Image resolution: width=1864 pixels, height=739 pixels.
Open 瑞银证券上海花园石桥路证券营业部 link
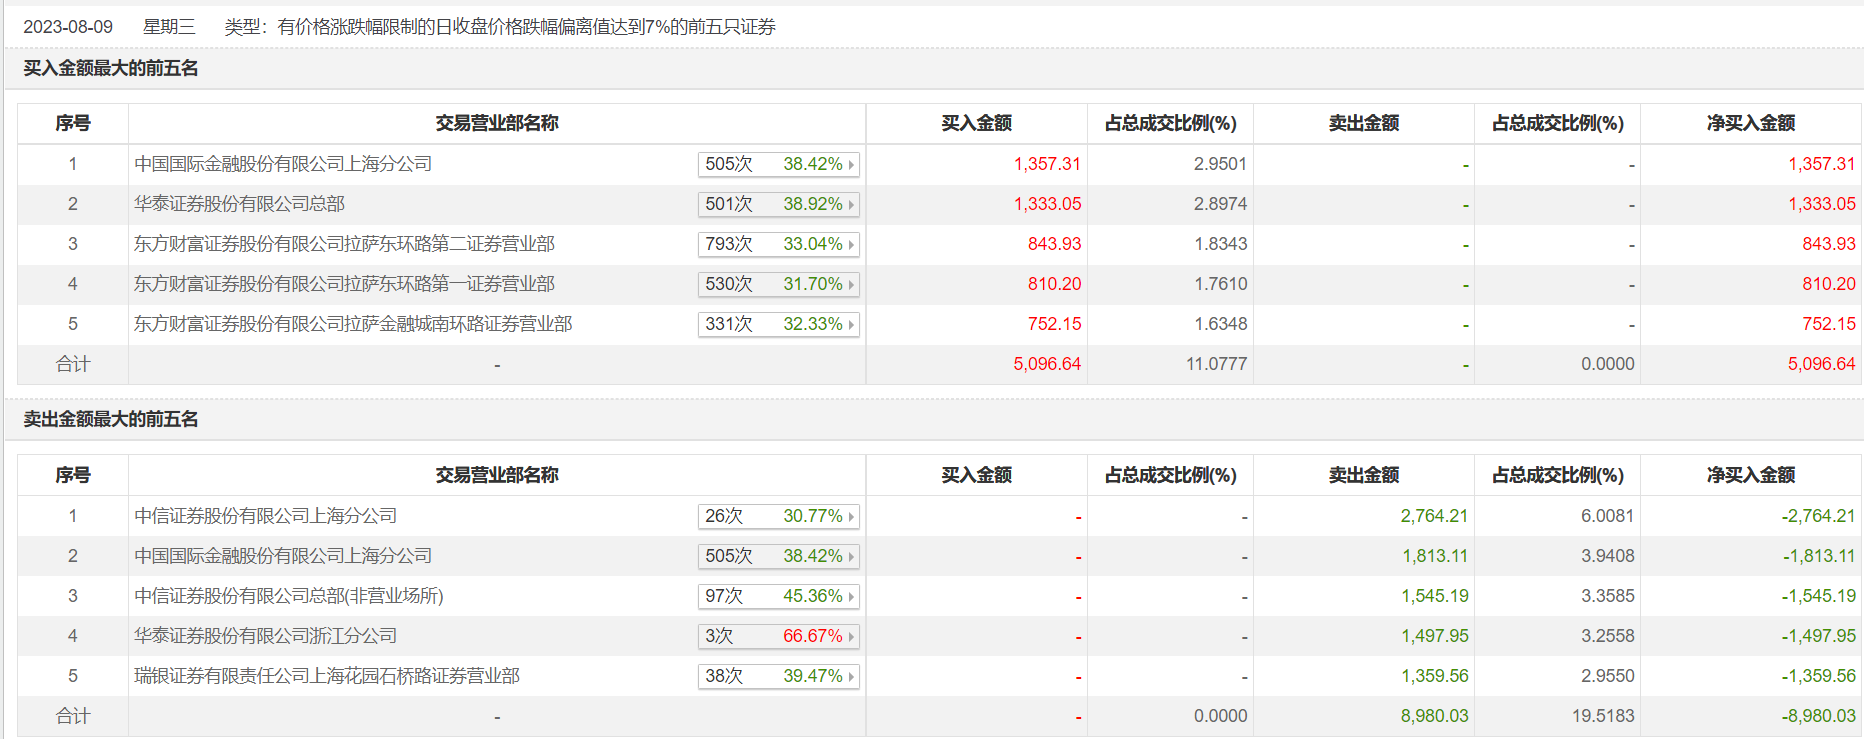327,676
